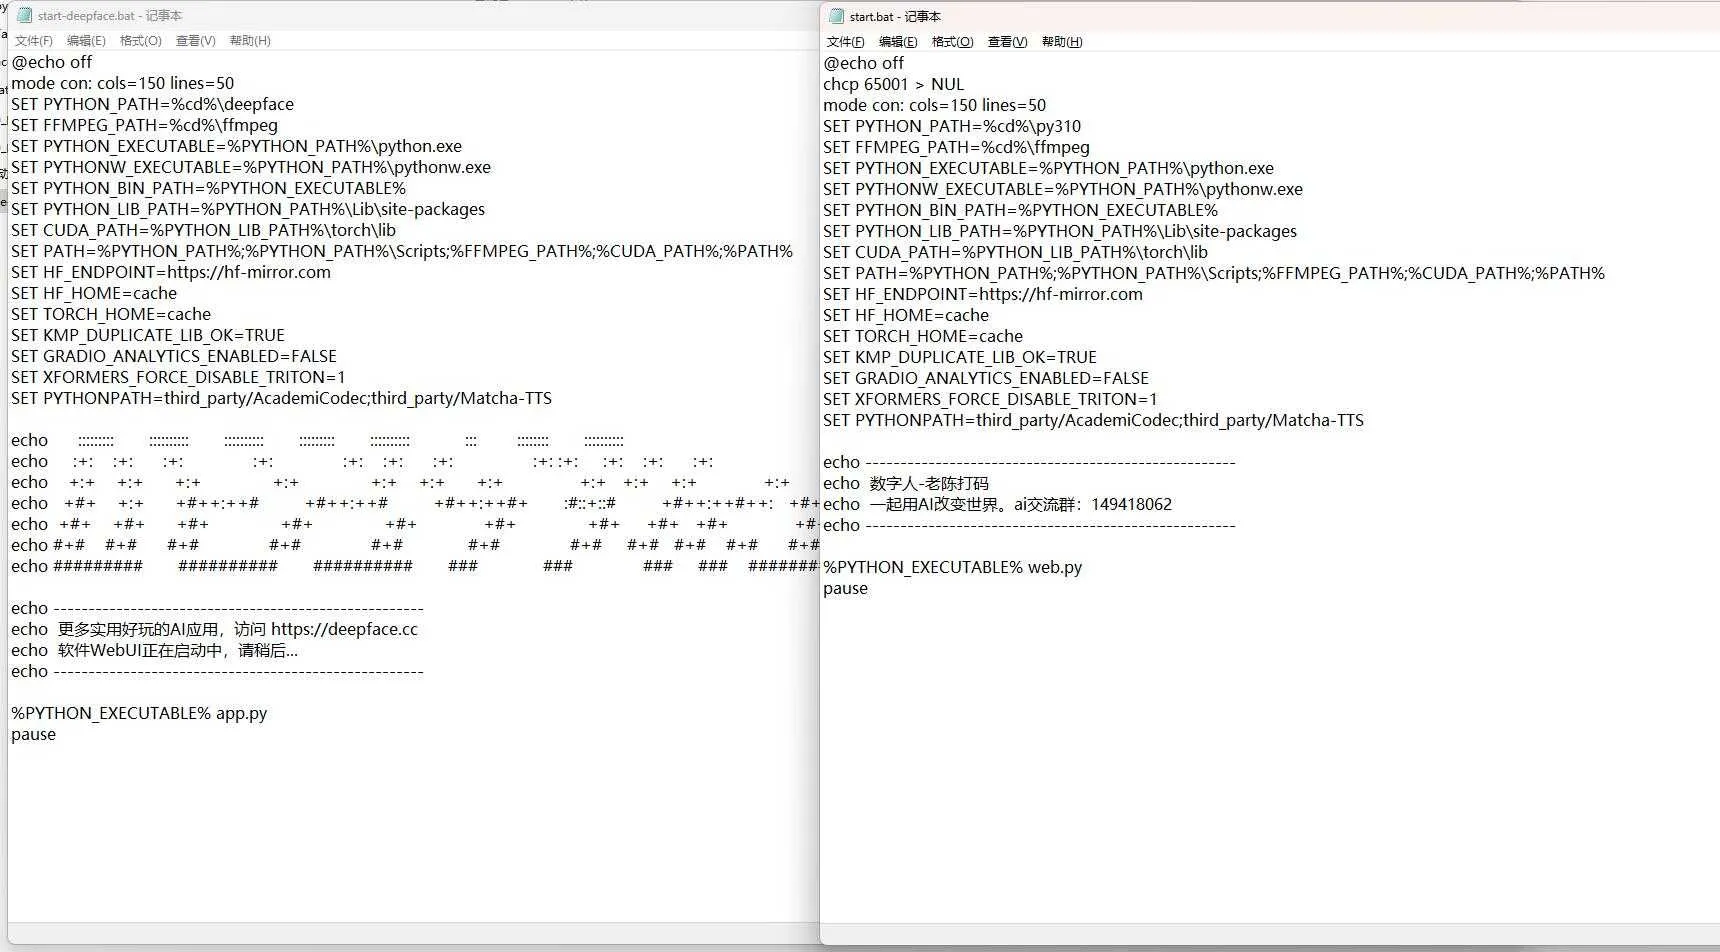The image size is (1720, 952).
Task: Click line containing 149418062
Action: click(x=997, y=504)
